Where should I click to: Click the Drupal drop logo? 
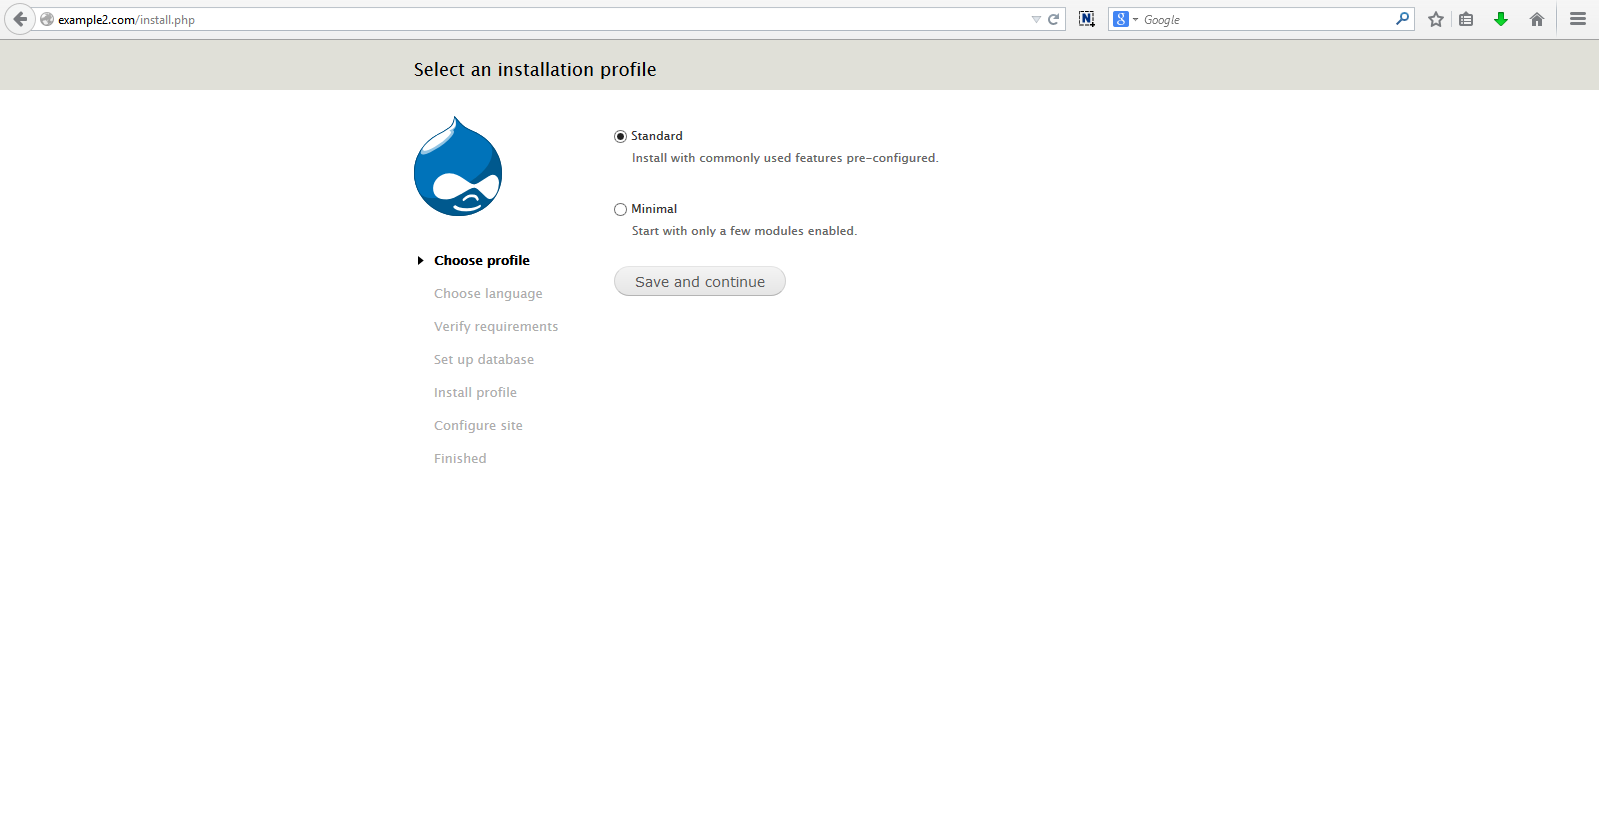point(458,166)
